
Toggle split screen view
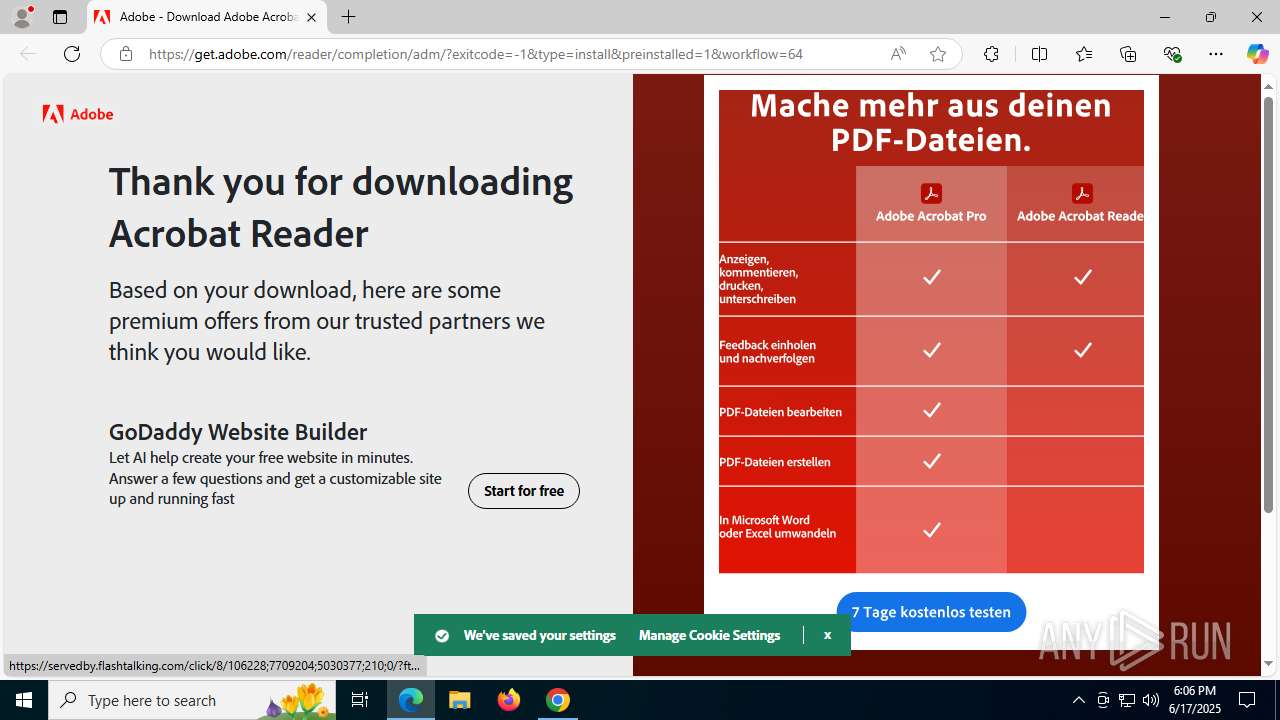1039,54
